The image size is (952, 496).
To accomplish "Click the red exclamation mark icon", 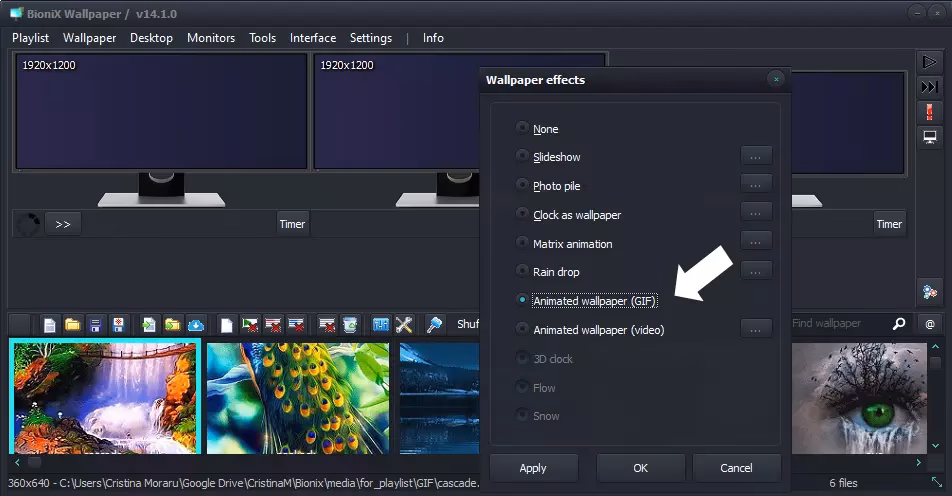I will [930, 112].
